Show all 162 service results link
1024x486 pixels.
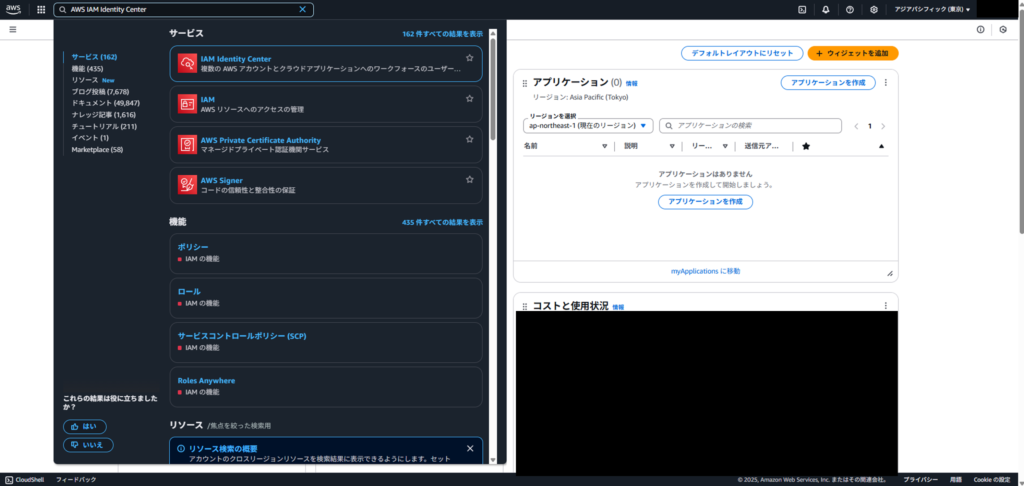click(x=443, y=33)
